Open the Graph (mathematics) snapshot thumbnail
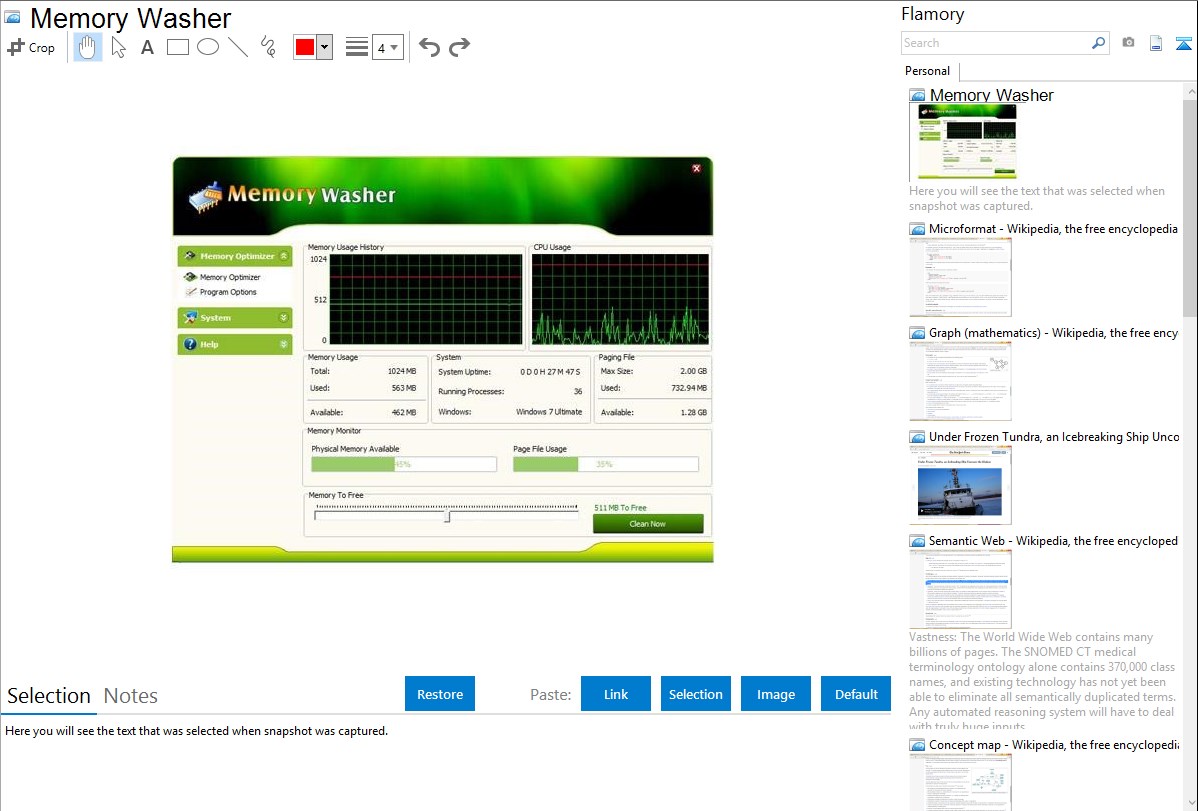Screen dimensions: 1198x811 tap(960, 381)
